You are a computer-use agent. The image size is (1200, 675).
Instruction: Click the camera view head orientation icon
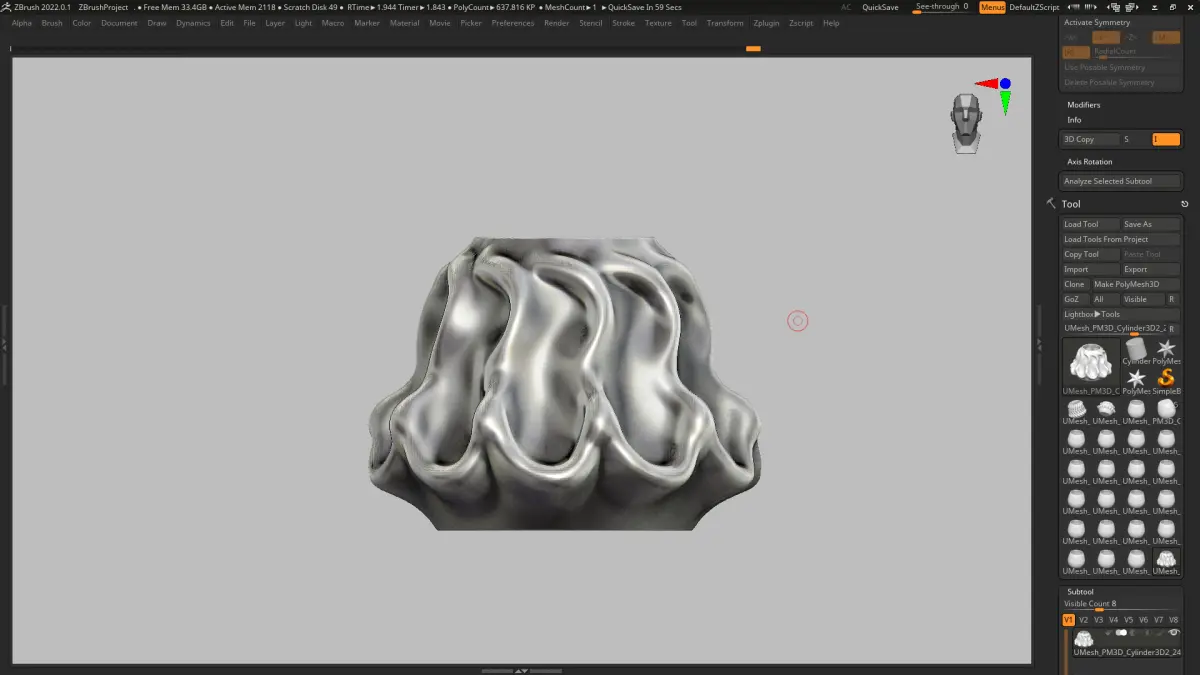pyautogui.click(x=966, y=123)
